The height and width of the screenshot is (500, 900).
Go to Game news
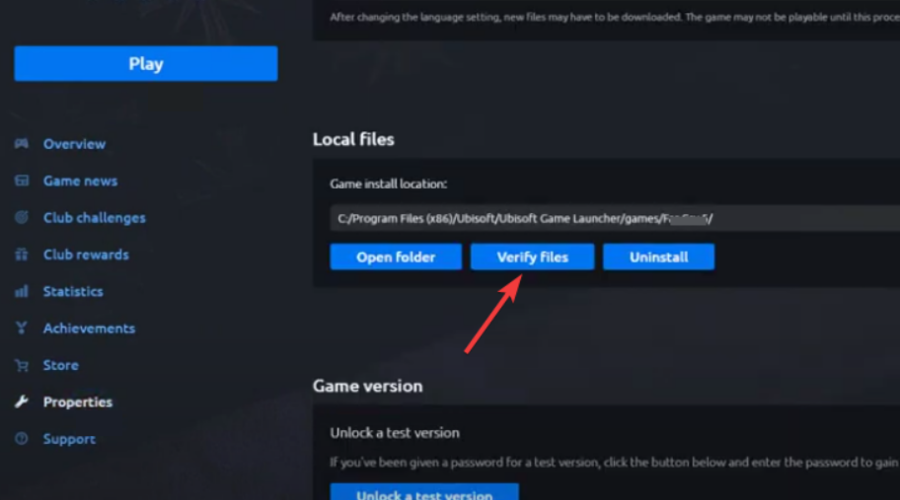[x=80, y=181]
